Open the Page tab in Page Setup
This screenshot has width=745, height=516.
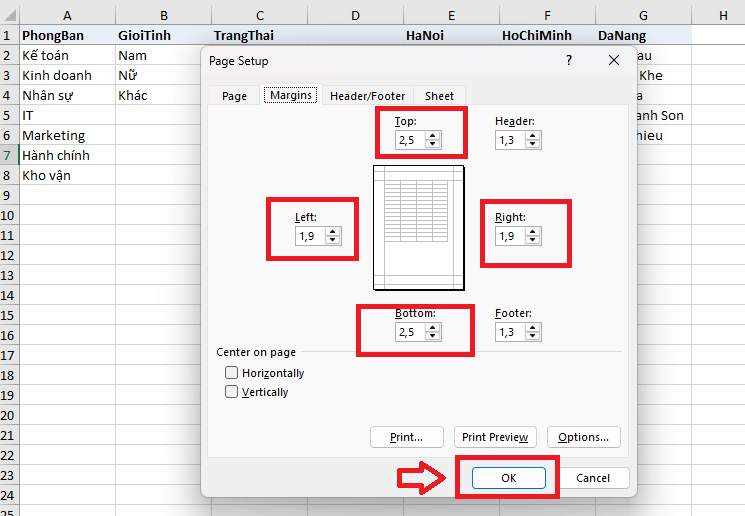point(234,96)
